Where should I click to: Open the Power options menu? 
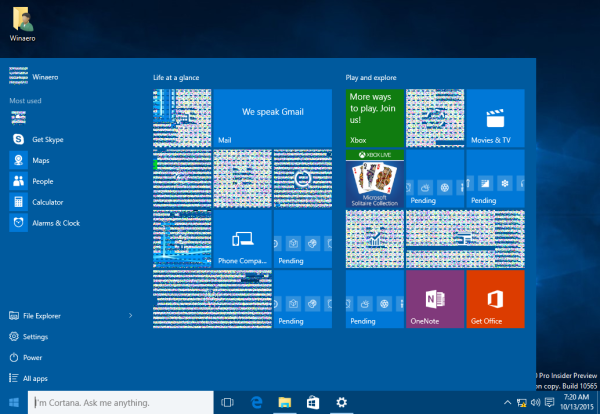point(32,358)
